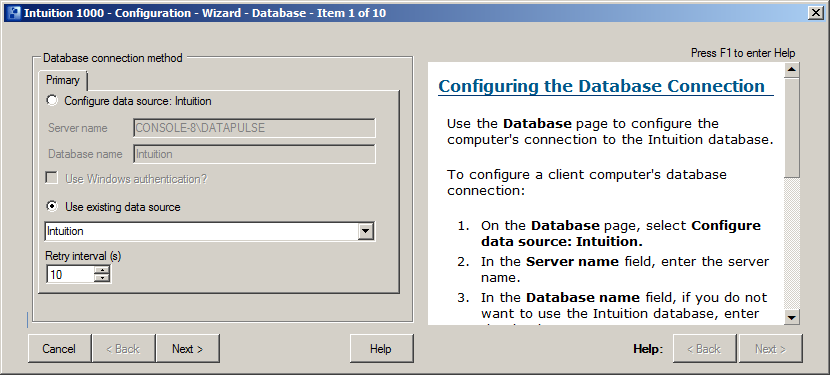The image size is (830, 375).
Task: Select Configure data source: Intuition radio button
Action: tap(52, 101)
